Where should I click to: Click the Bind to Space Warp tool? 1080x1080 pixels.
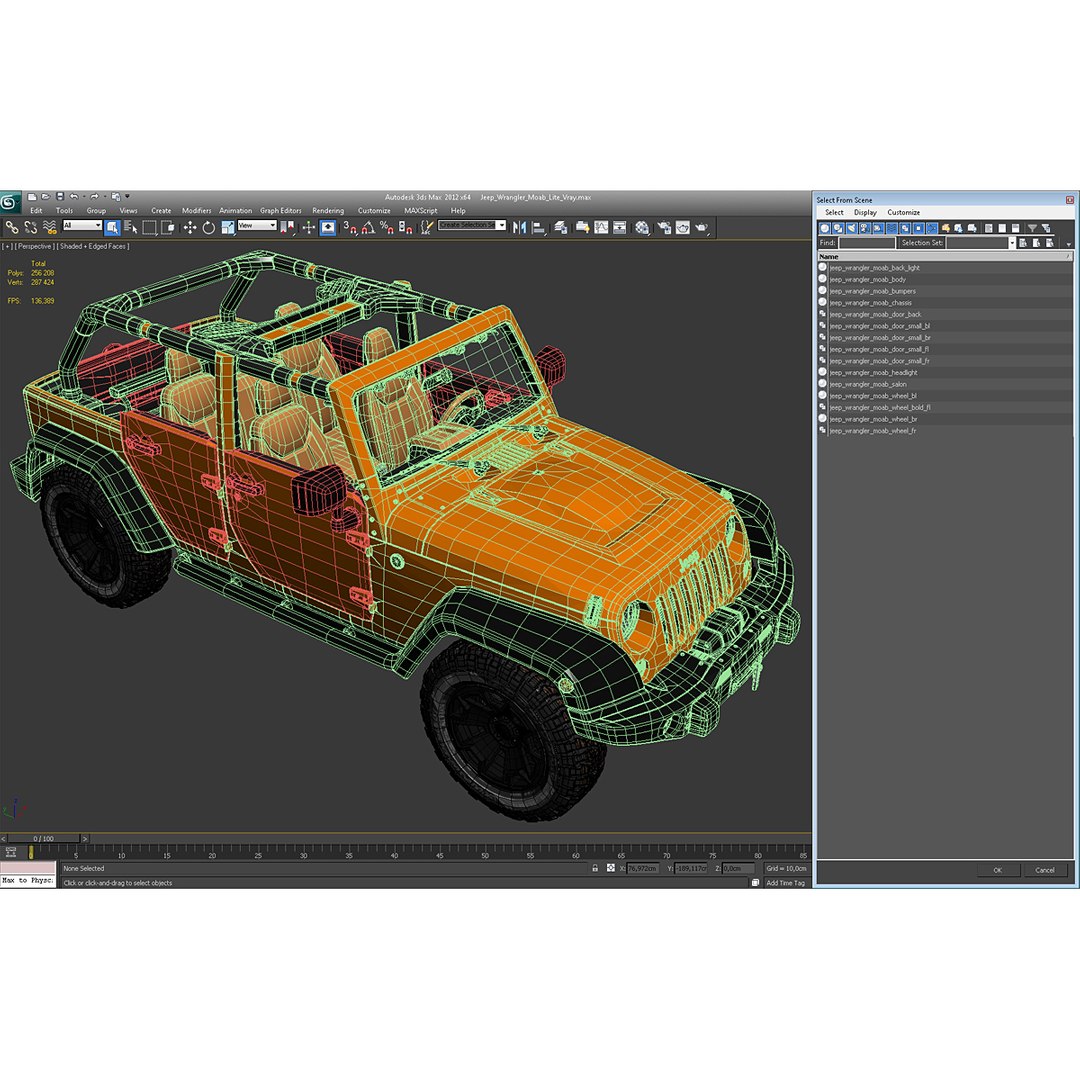(x=50, y=227)
